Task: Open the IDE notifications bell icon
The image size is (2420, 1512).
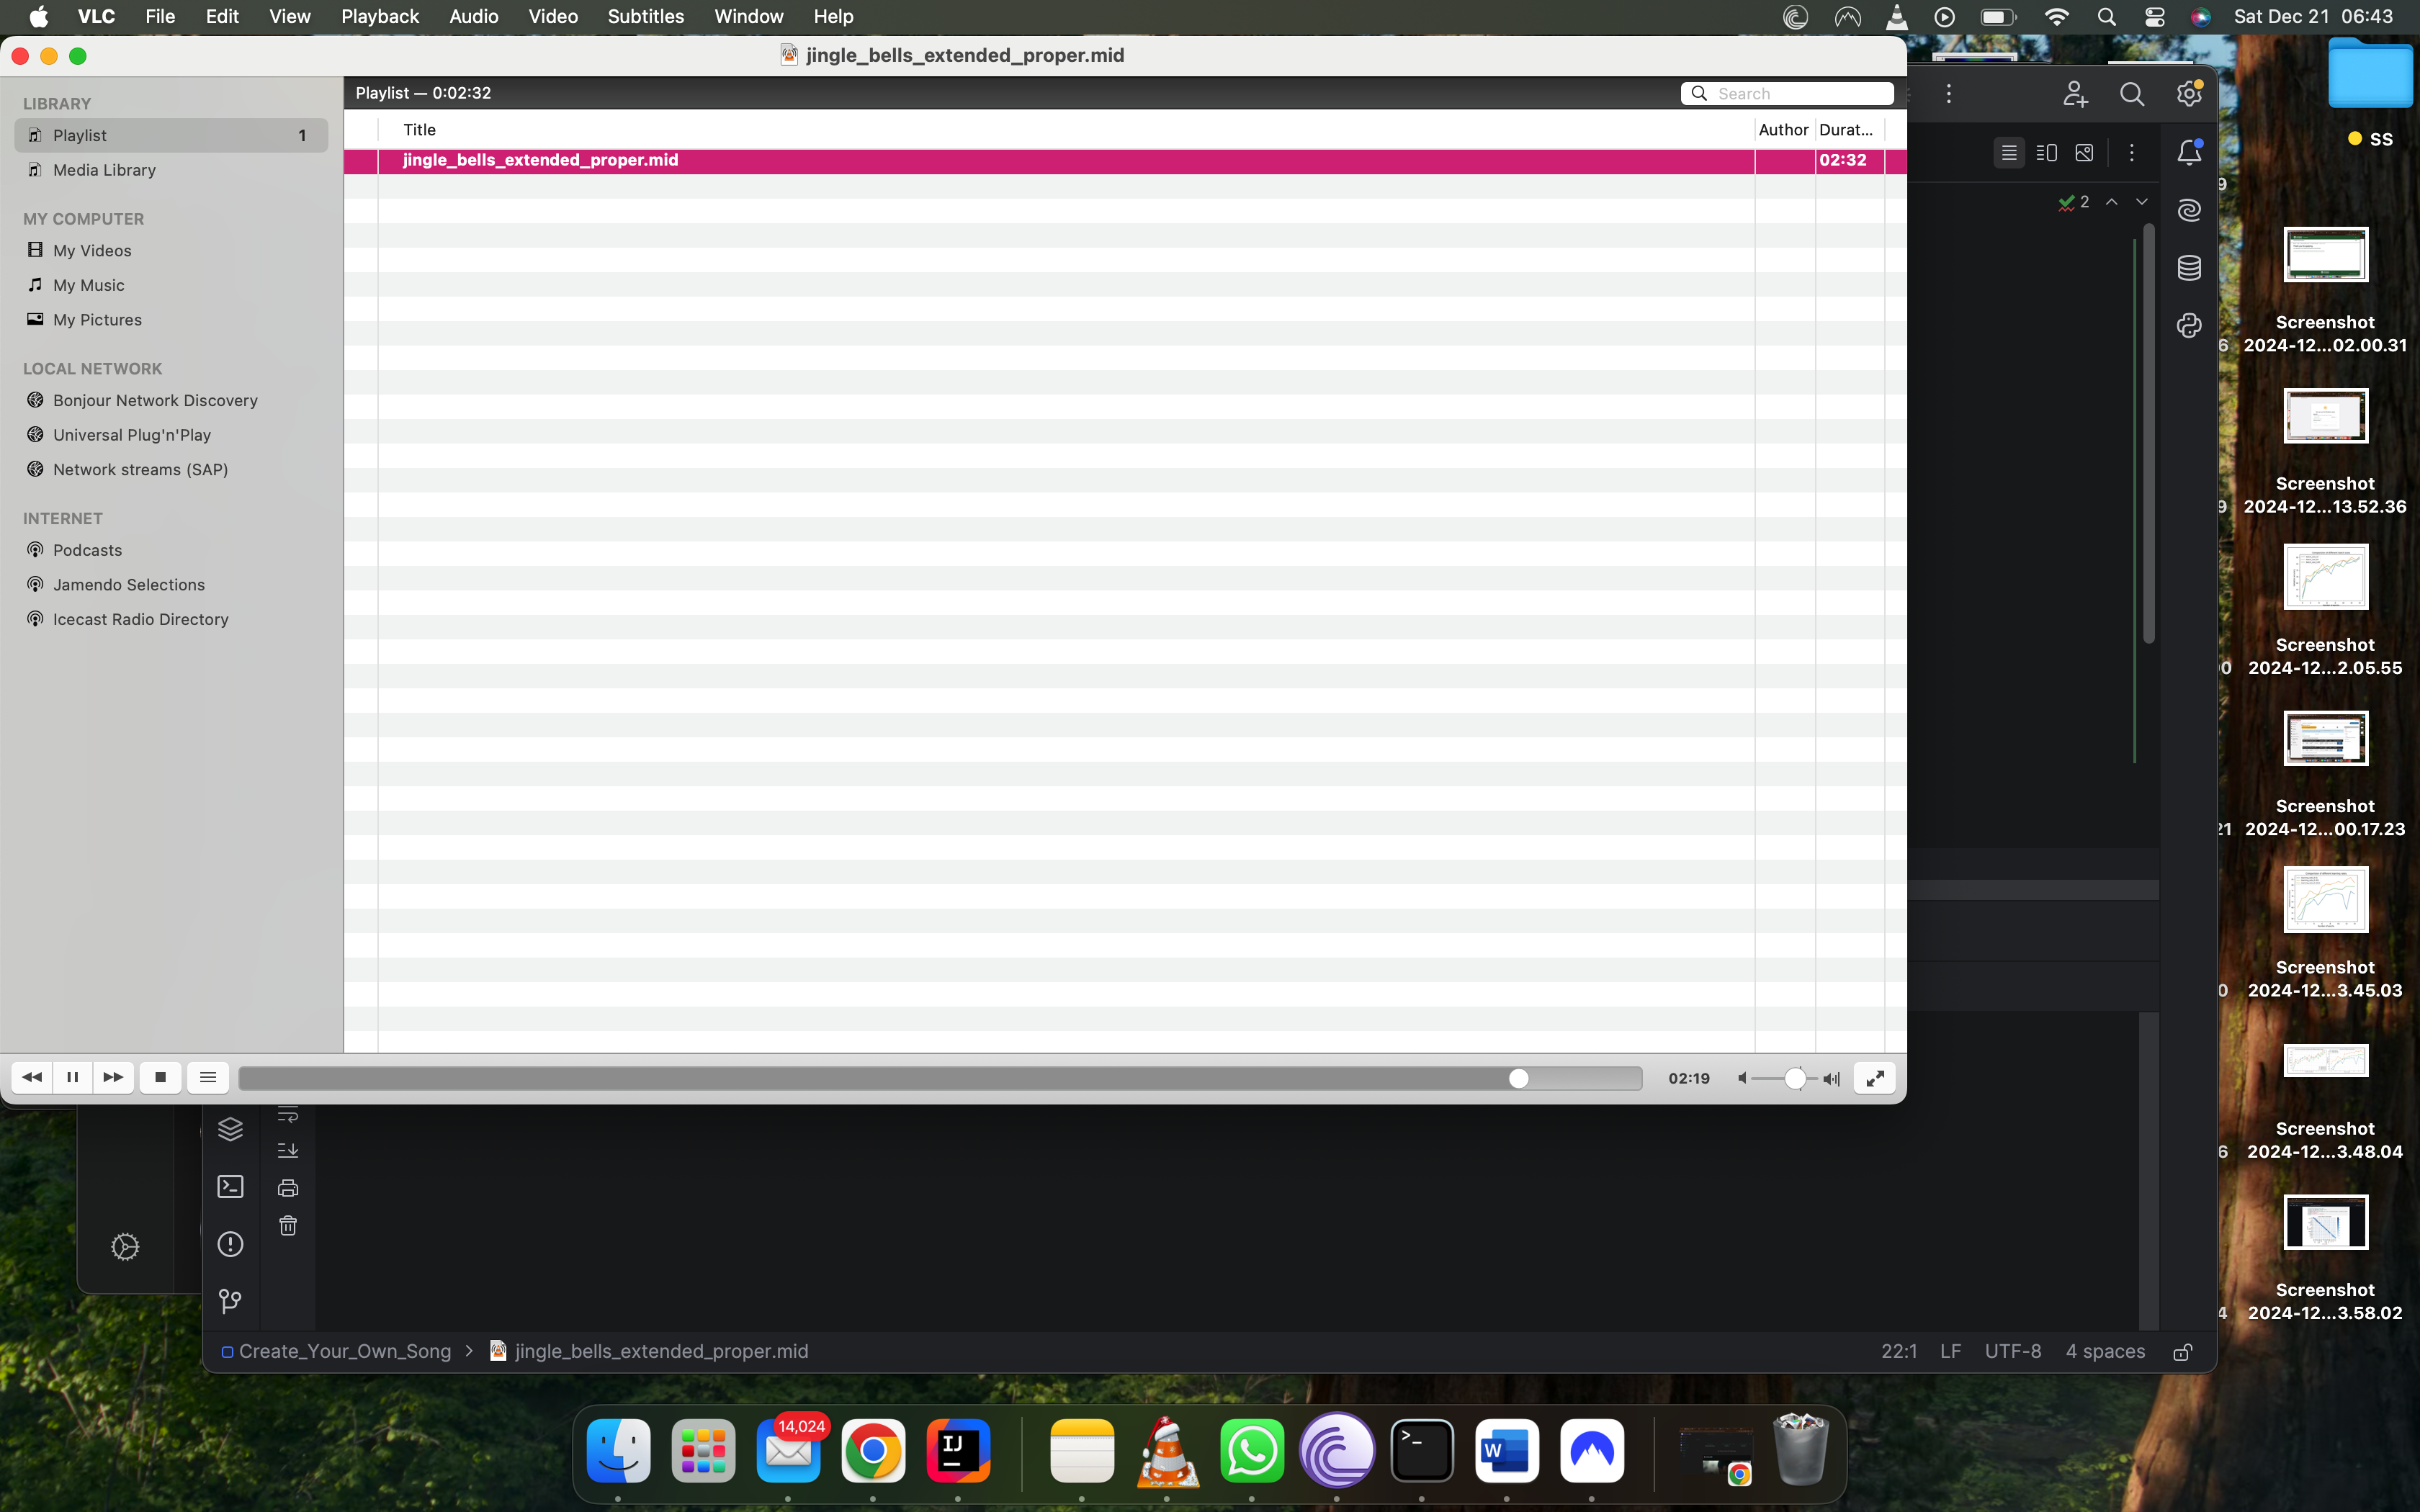Action: [2189, 153]
